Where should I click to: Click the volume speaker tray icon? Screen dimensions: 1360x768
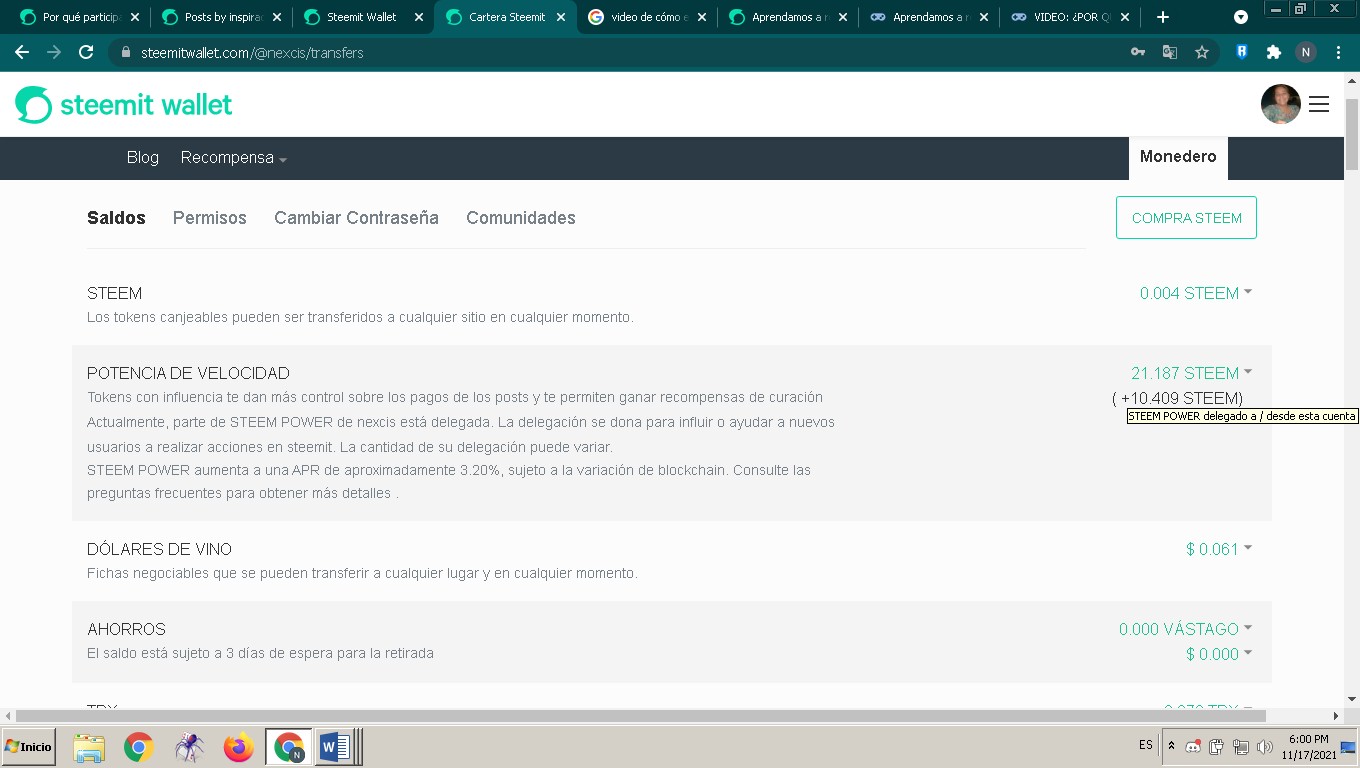click(x=1265, y=746)
